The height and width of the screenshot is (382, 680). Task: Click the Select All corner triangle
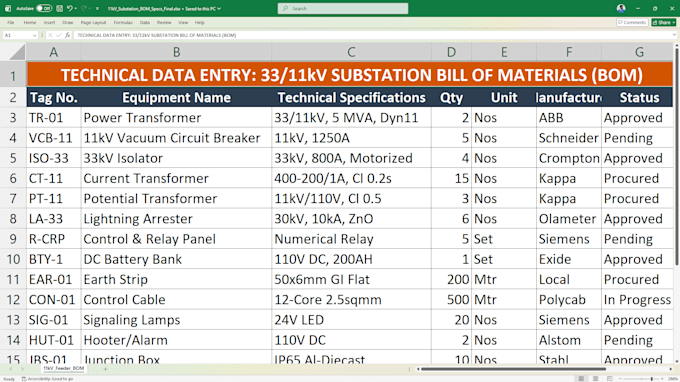(x=17, y=52)
